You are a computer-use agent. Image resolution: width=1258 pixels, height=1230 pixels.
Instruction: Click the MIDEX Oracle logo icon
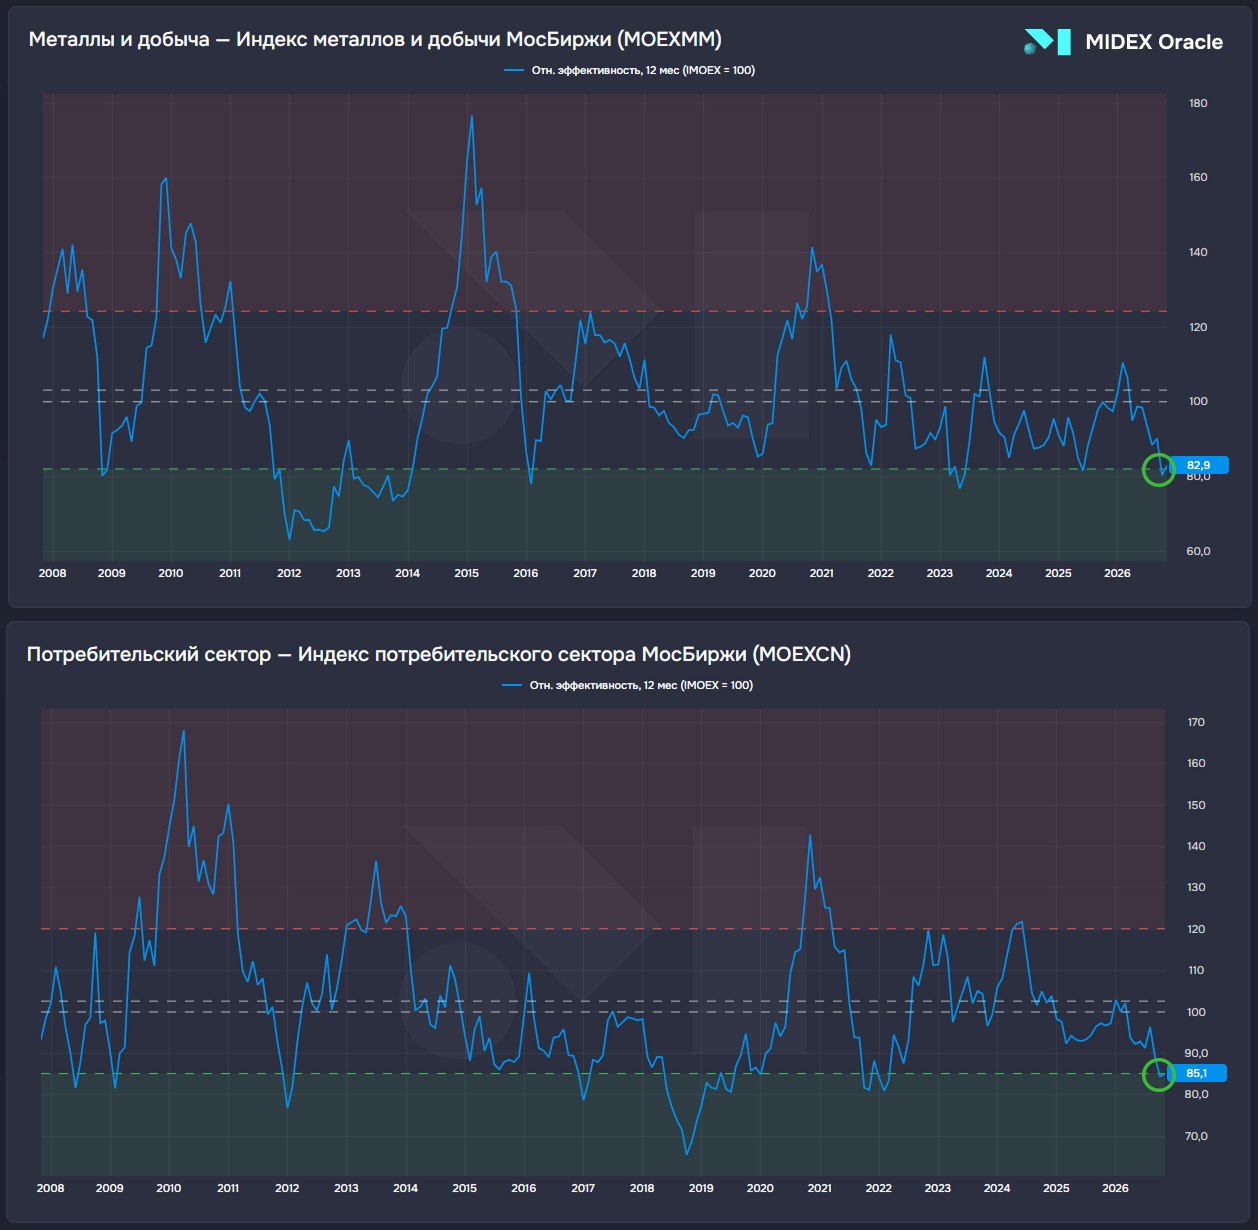pos(1047,42)
